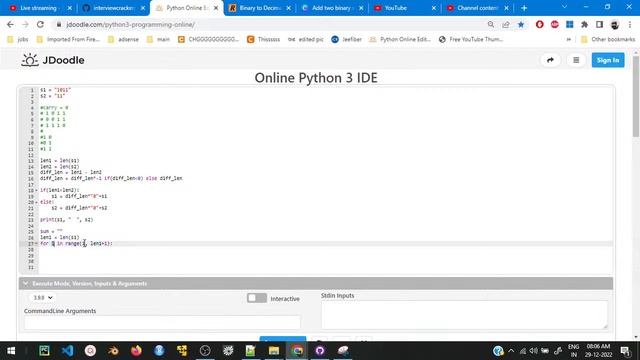Open Blender from the taskbar
The height and width of the screenshot is (360, 640).
coord(113,351)
